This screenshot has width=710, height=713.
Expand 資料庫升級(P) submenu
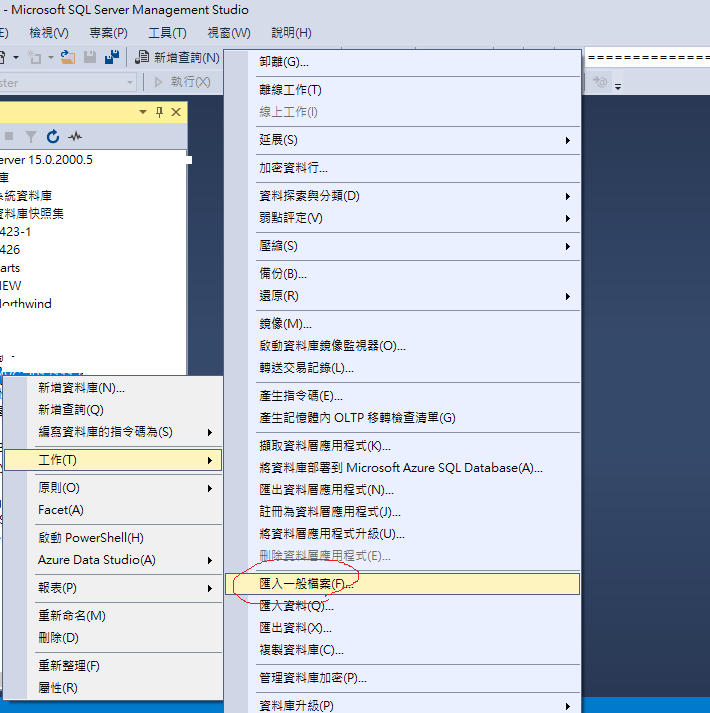403,706
